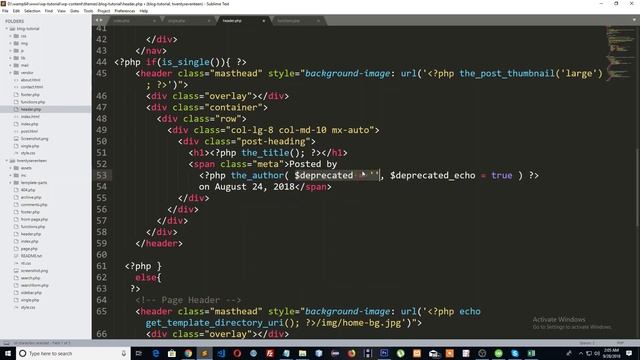
Task: Click the search.php file icon
Action: click(x=16, y=278)
